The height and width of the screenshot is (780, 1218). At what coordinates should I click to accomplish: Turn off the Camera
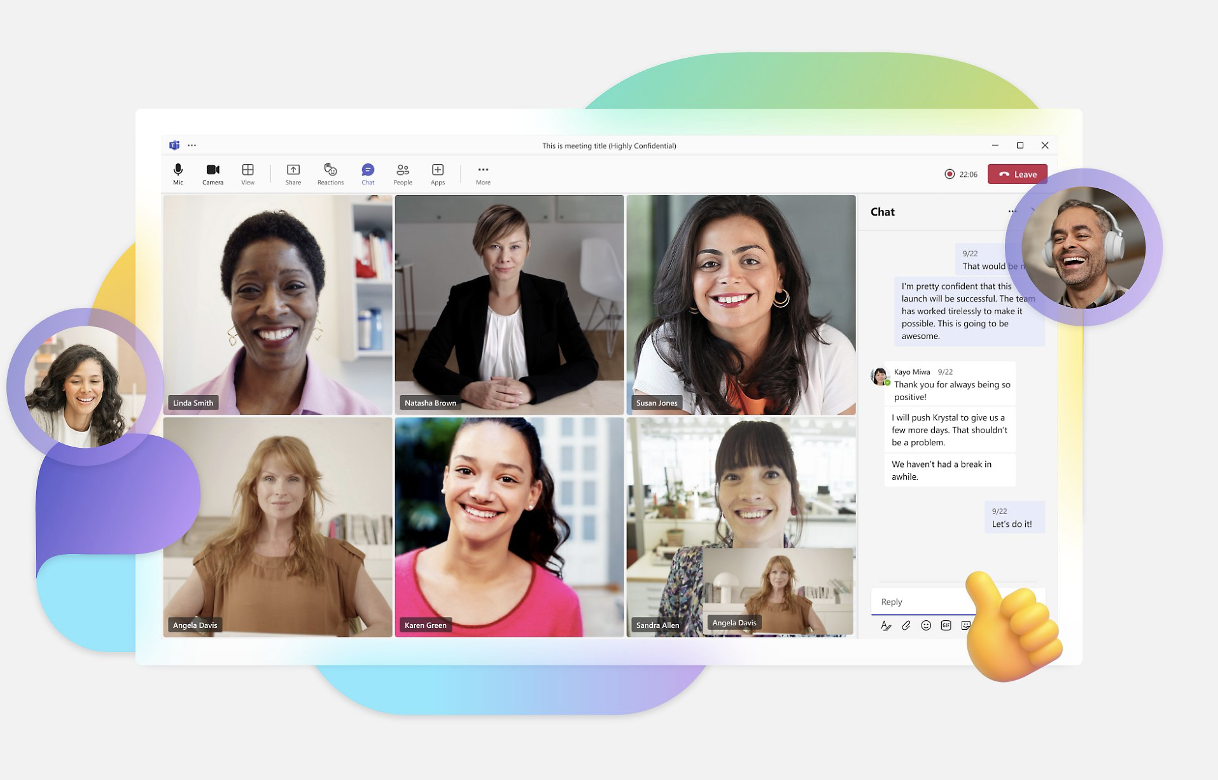[x=212, y=173]
